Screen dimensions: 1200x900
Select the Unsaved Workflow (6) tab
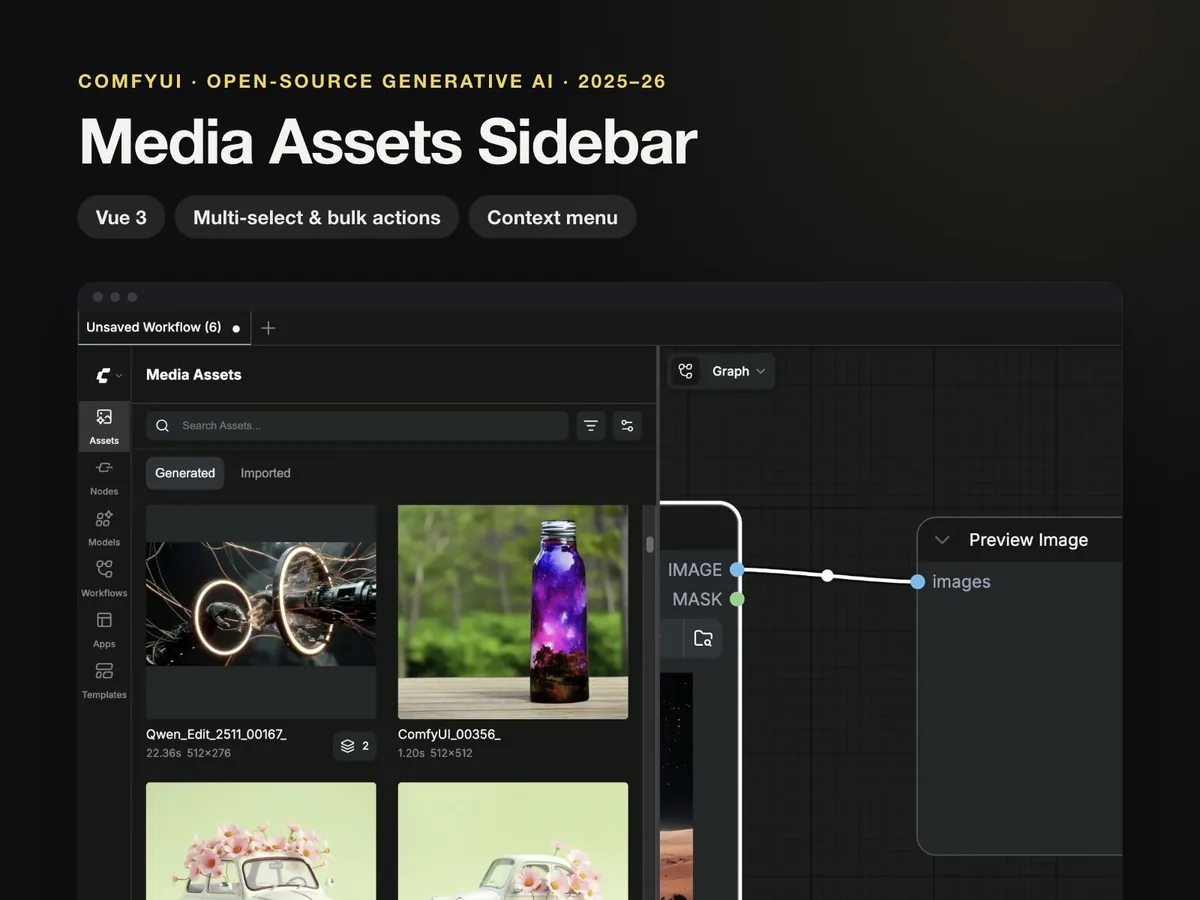click(163, 328)
